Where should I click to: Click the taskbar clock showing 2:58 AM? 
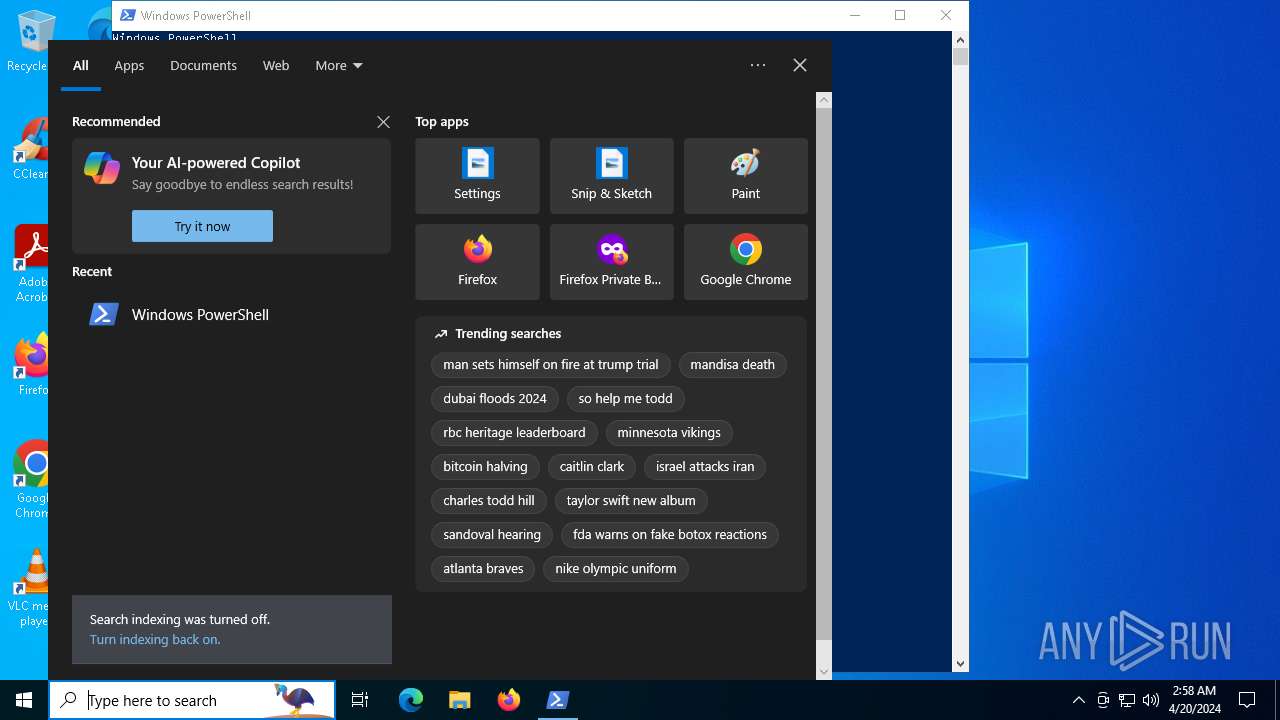pyautogui.click(x=1194, y=700)
